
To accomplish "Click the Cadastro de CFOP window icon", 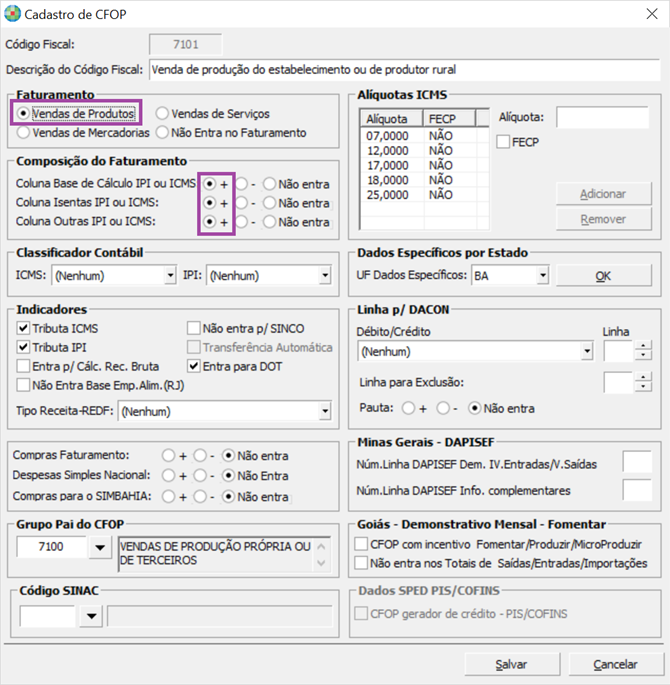I will tap(12, 14).
